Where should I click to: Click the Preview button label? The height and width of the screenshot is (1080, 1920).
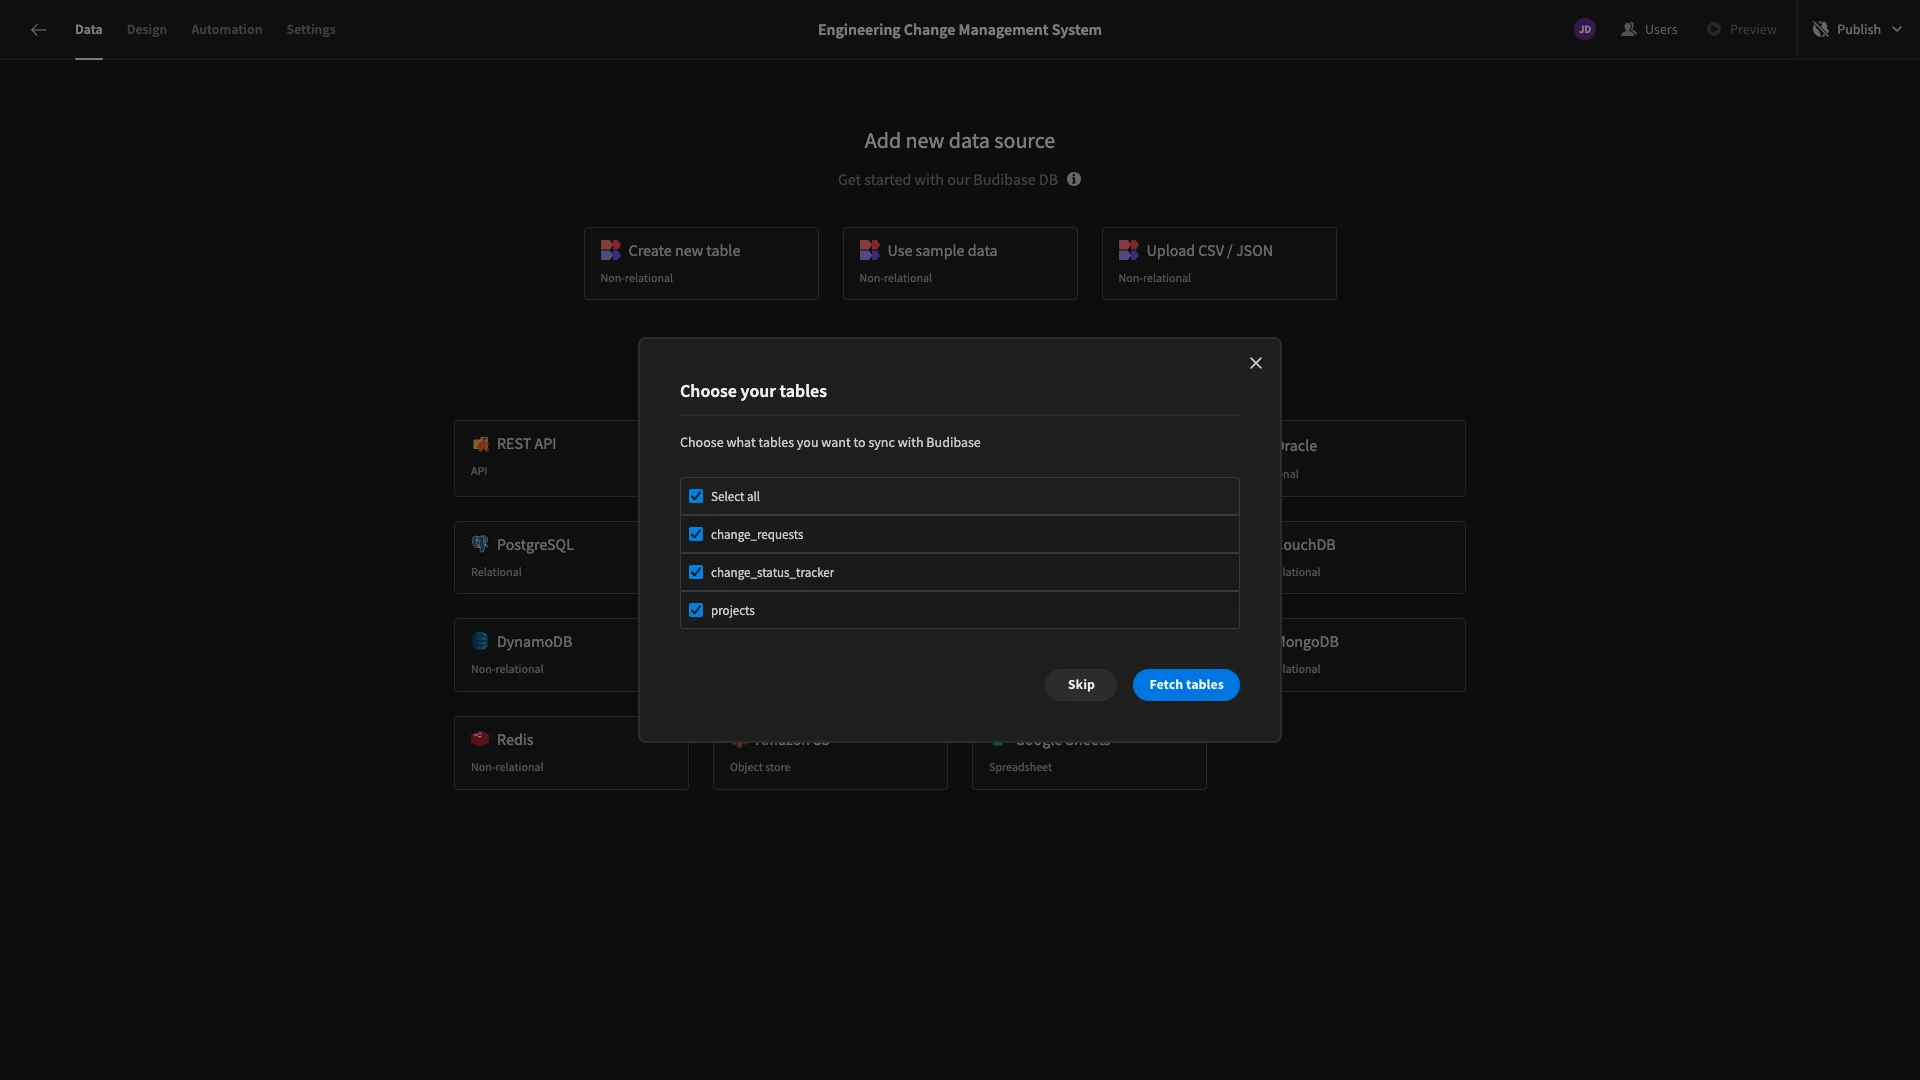click(x=1752, y=29)
